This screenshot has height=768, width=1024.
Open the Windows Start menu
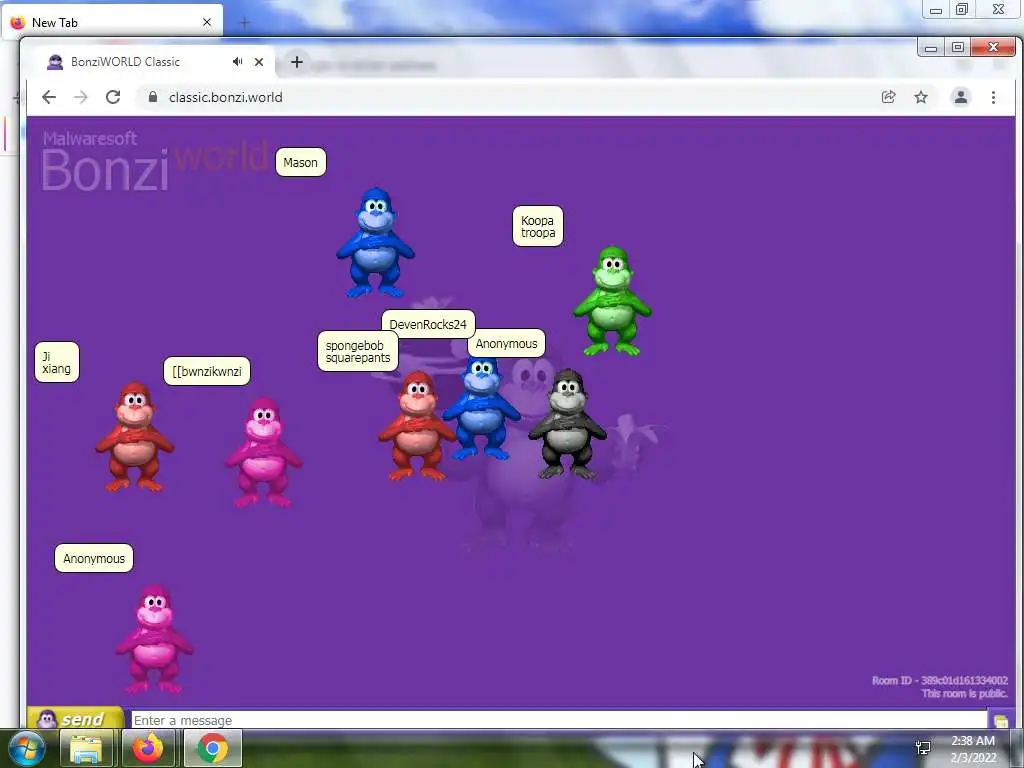[26, 748]
